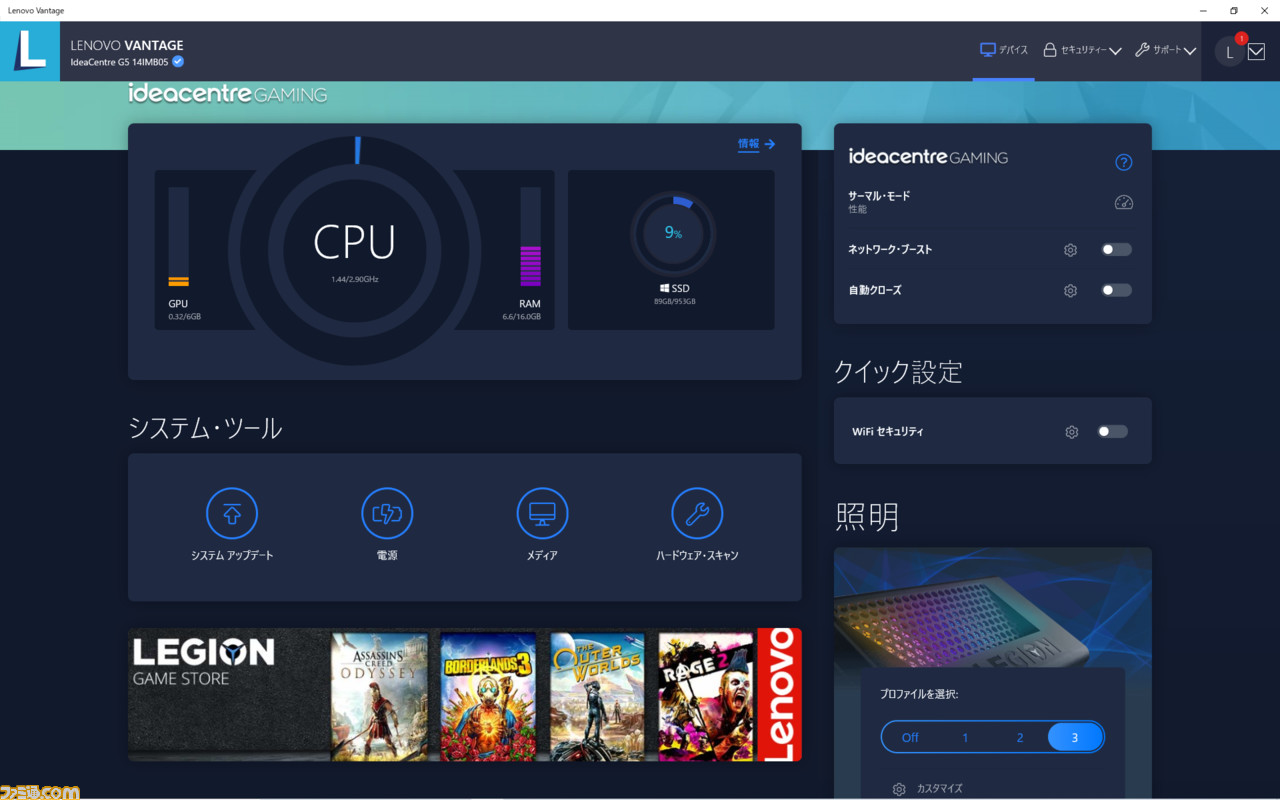Open the System Update tool icon
1280x800 pixels.
[232, 514]
